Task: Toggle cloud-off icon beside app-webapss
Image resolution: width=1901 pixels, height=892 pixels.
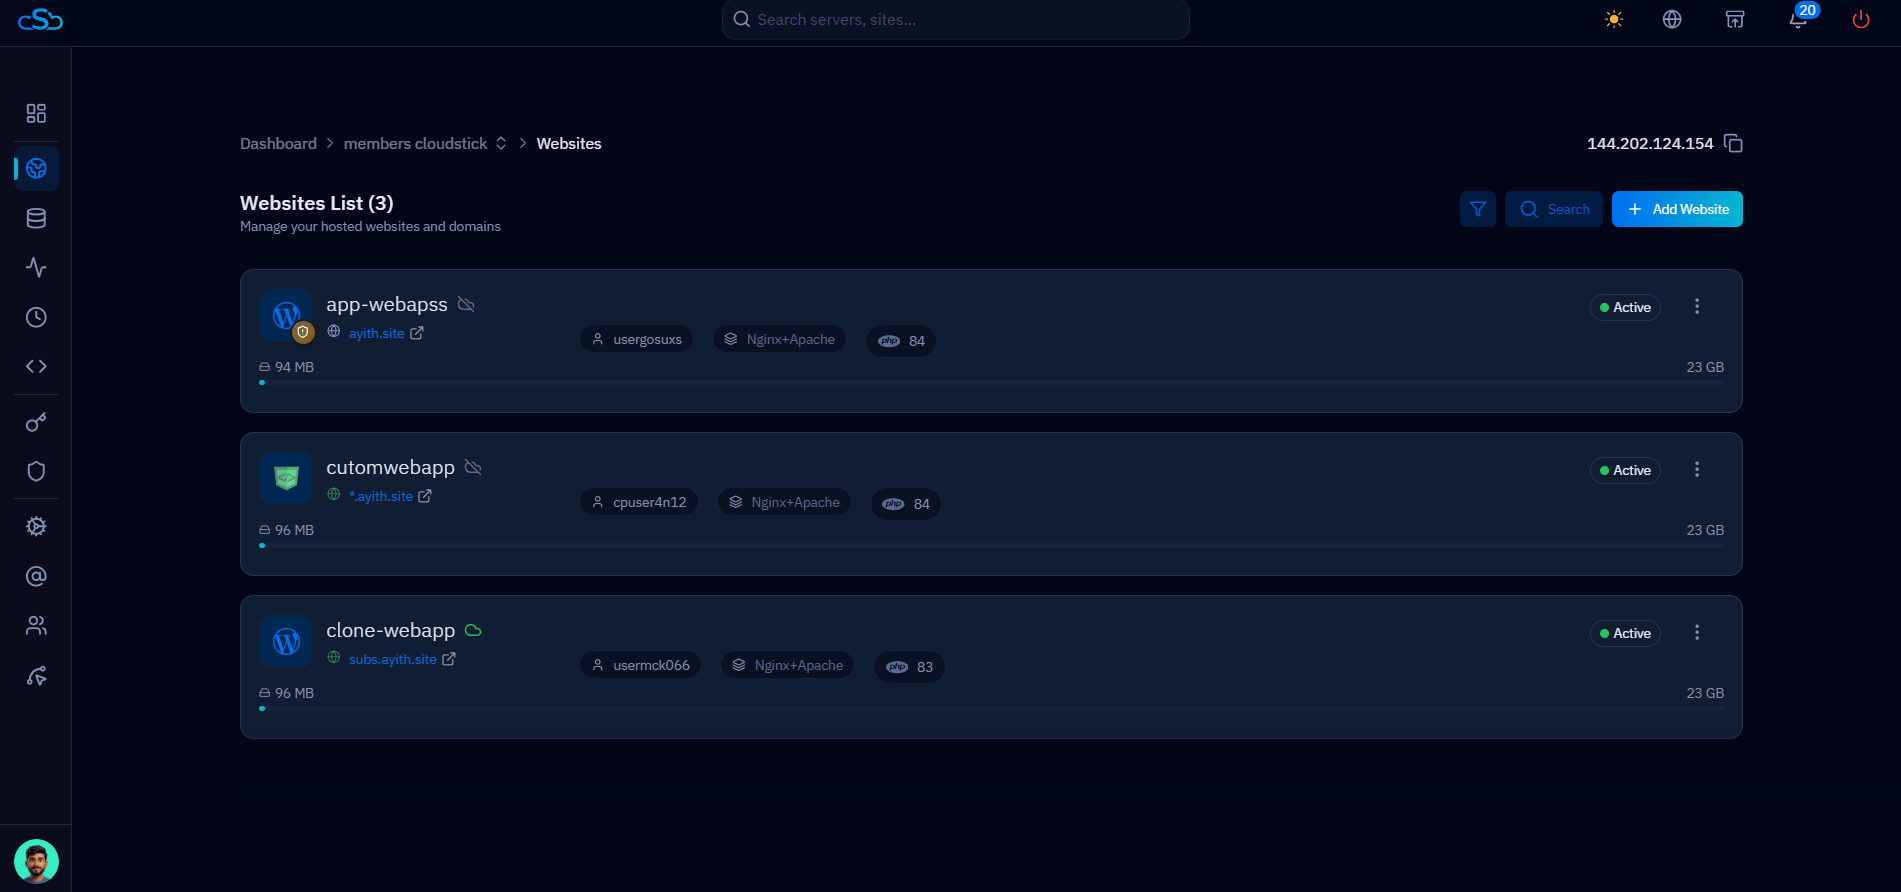Action: pos(466,304)
